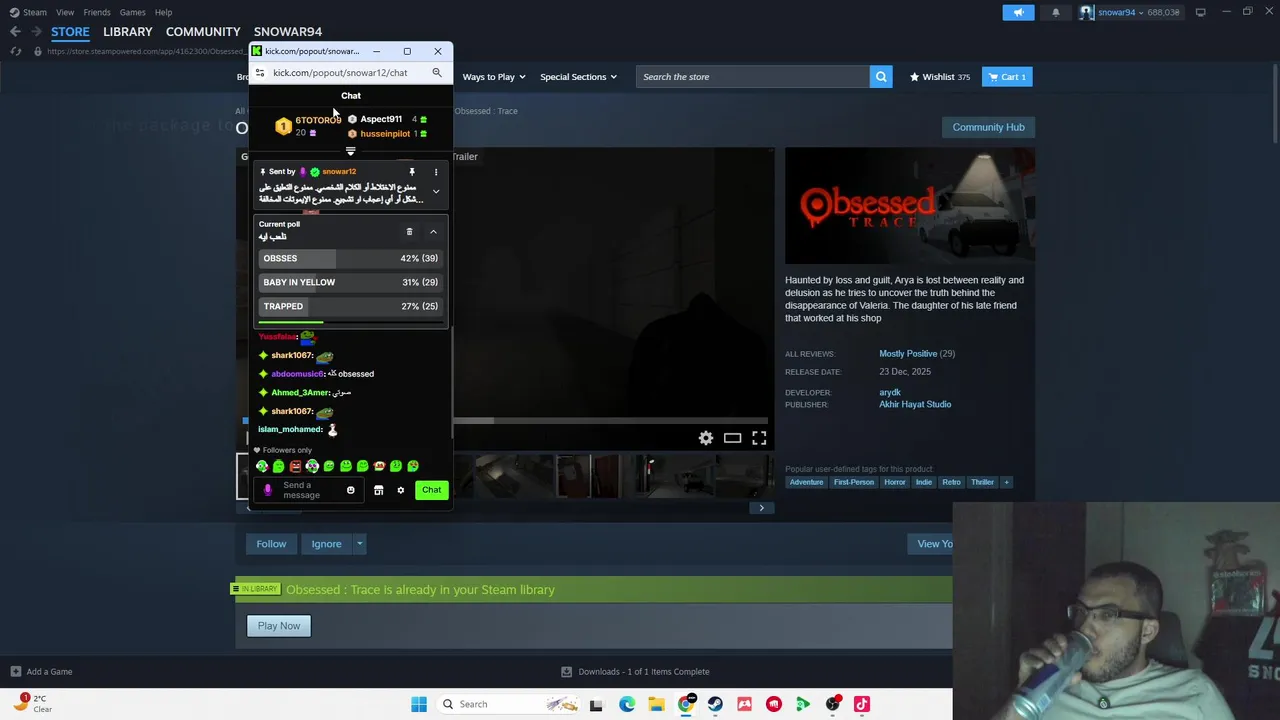The height and width of the screenshot is (720, 1280).
Task: Unpin the pinned message by snowar12
Action: coord(411,172)
